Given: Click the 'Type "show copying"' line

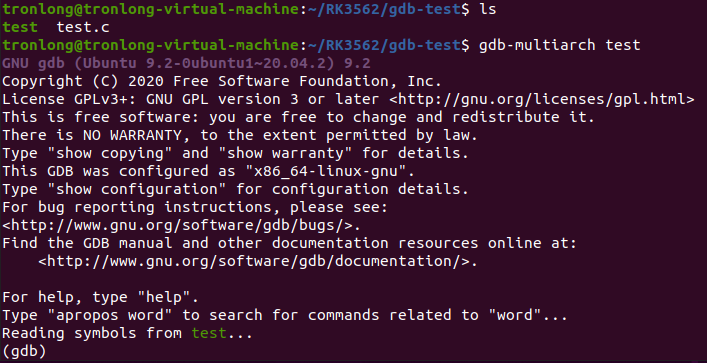Looking at the screenshot, I should click(235, 153).
